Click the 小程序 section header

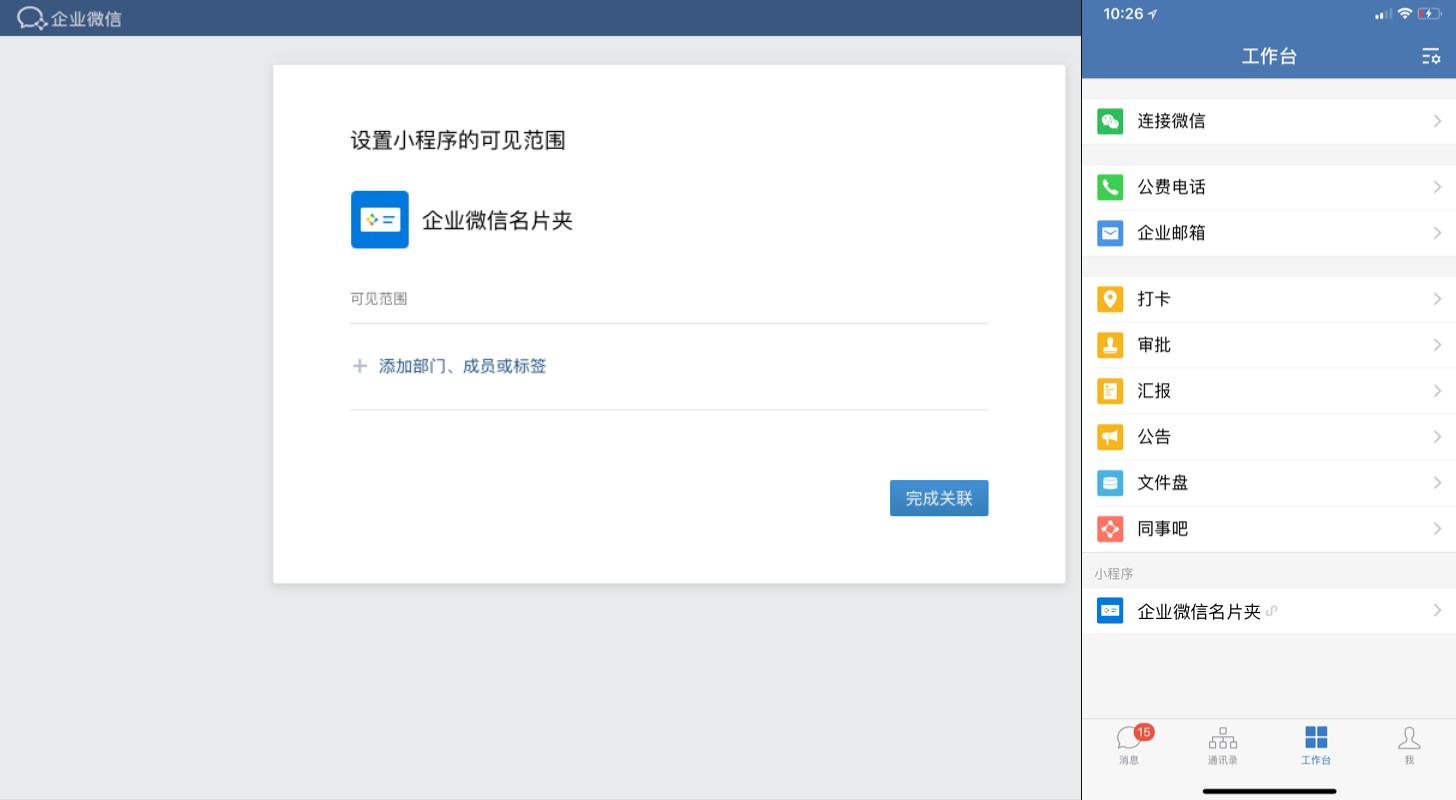pyautogui.click(x=1113, y=574)
